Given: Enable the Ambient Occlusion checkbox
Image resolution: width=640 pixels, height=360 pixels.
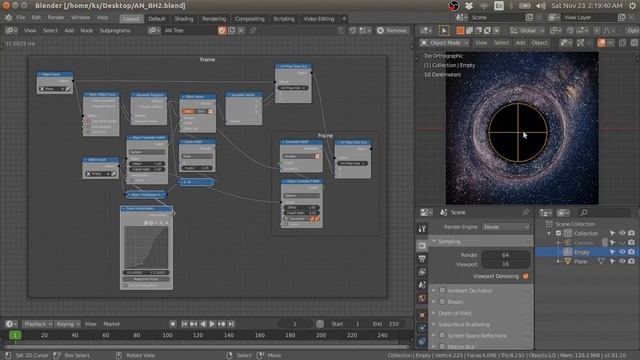Looking at the screenshot, I should pyautogui.click(x=442, y=290).
